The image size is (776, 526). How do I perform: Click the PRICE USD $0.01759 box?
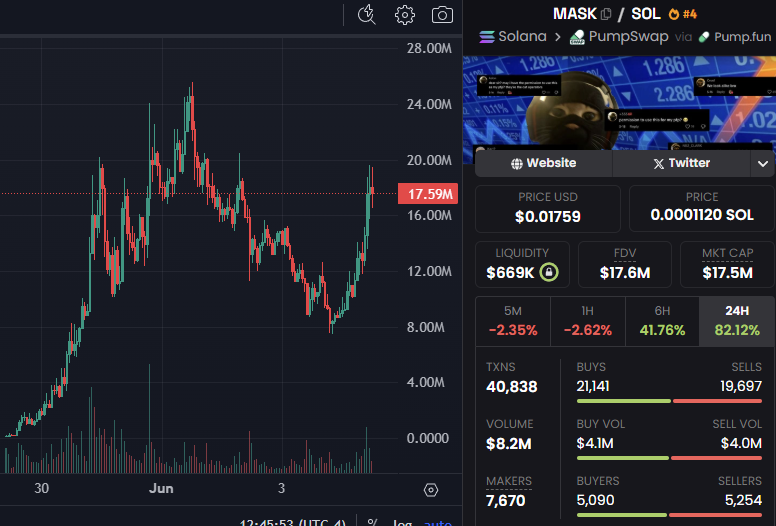click(x=548, y=208)
